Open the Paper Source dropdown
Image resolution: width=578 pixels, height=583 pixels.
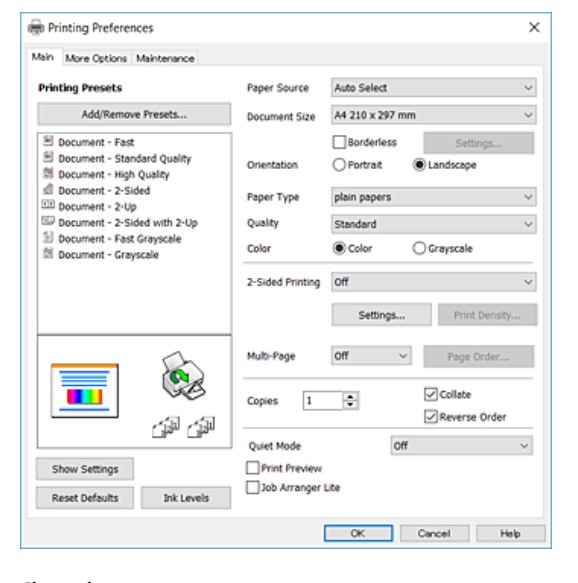coord(433,88)
